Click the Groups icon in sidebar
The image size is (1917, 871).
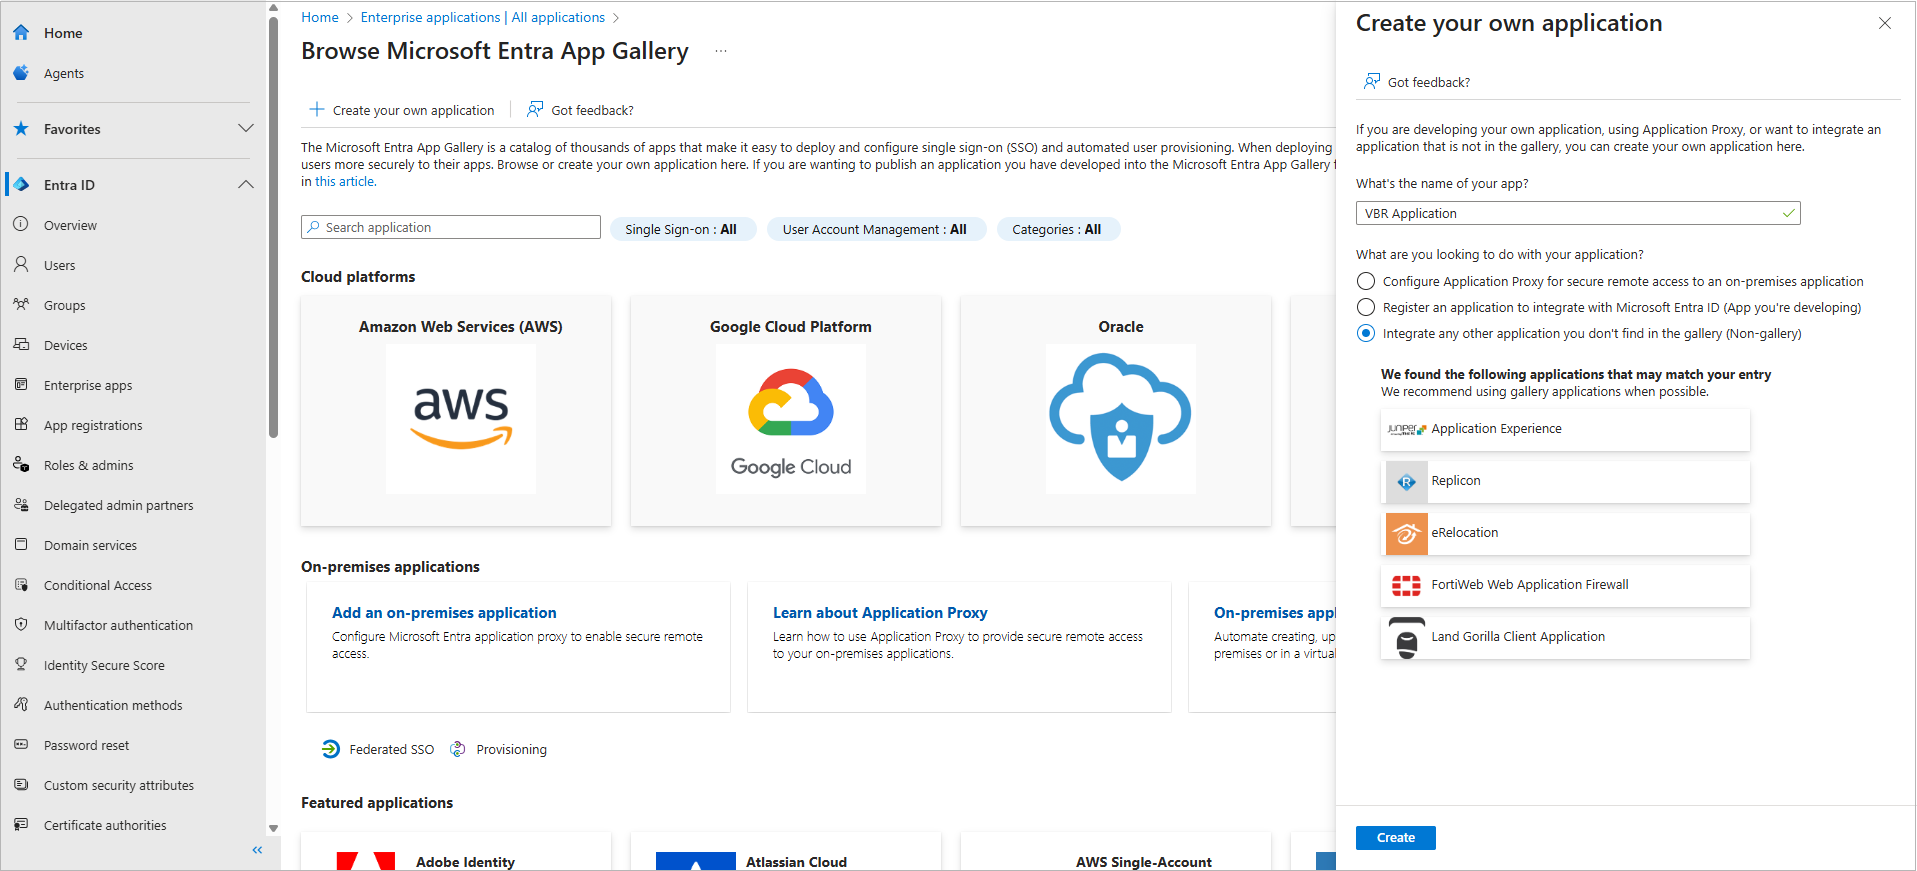tap(21, 305)
